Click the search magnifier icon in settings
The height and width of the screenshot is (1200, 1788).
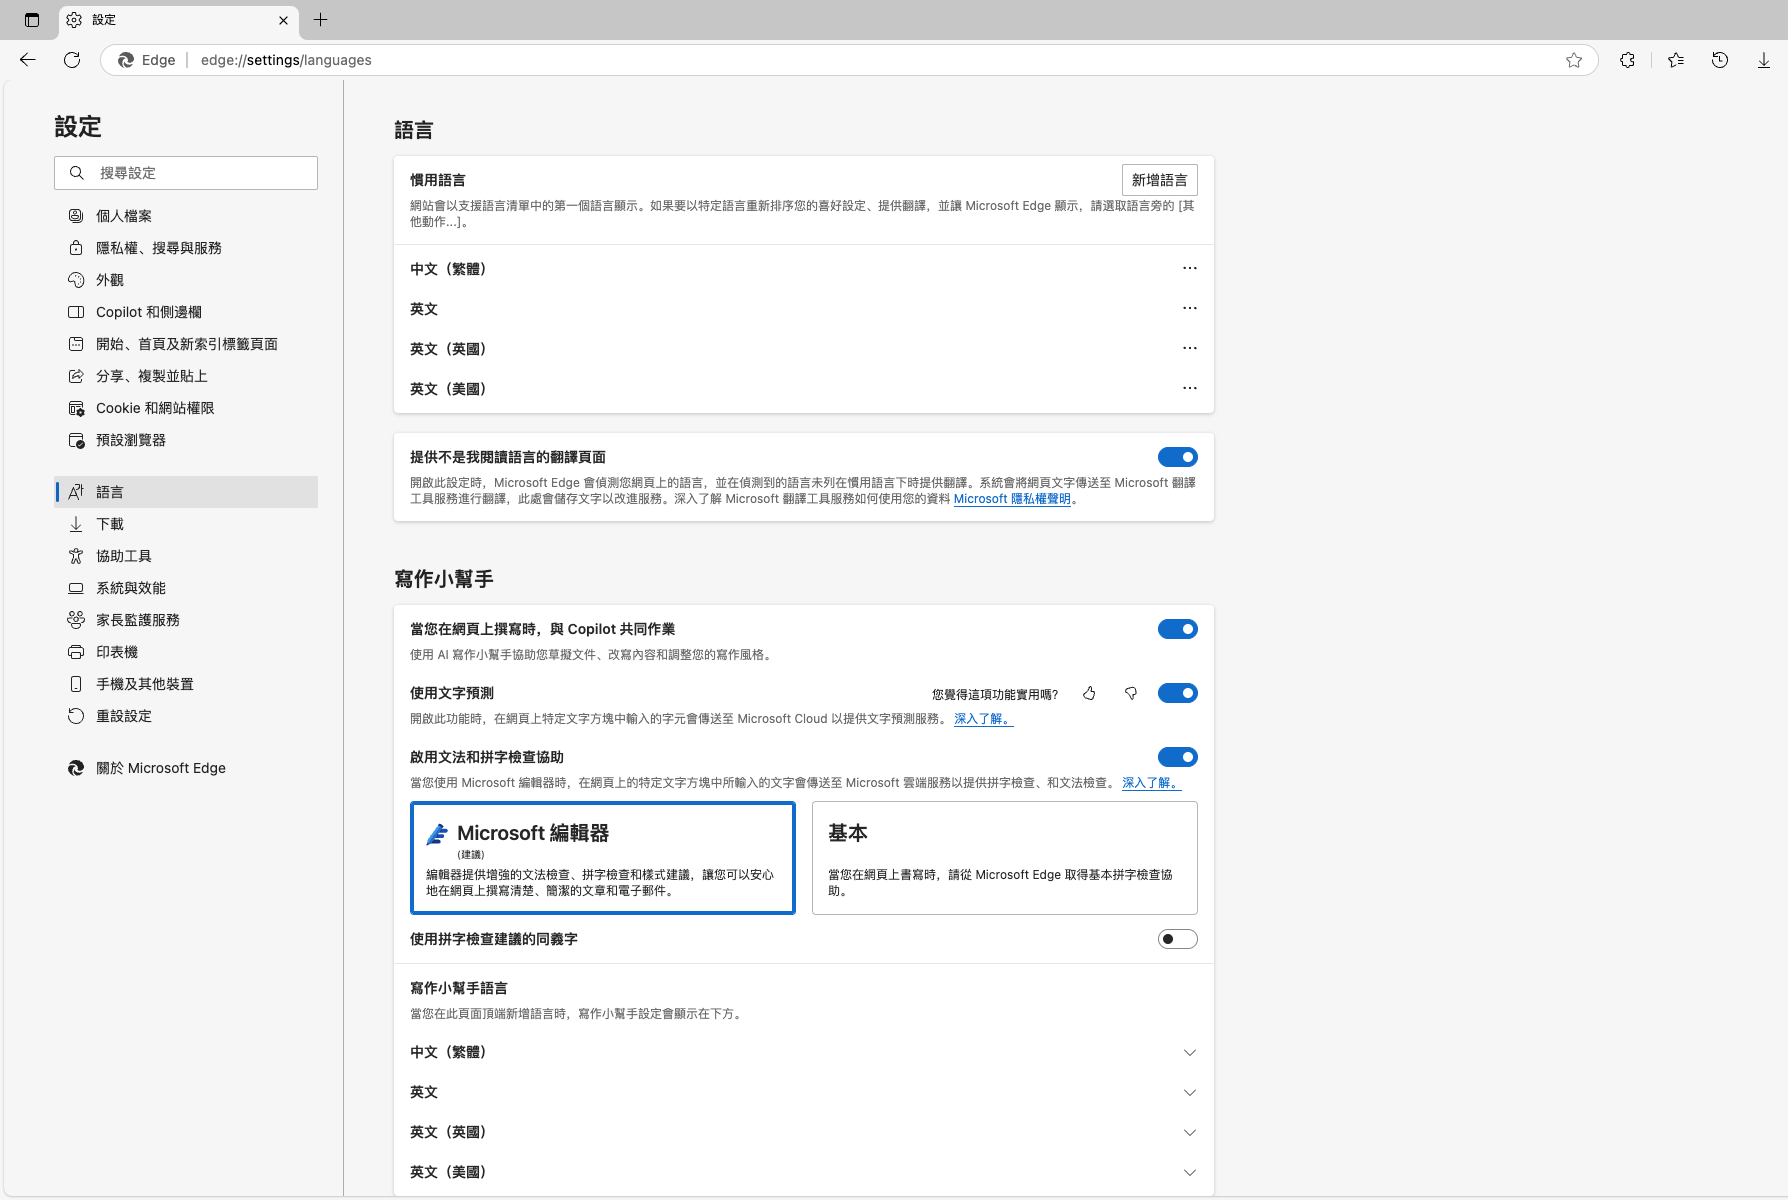pos(77,173)
